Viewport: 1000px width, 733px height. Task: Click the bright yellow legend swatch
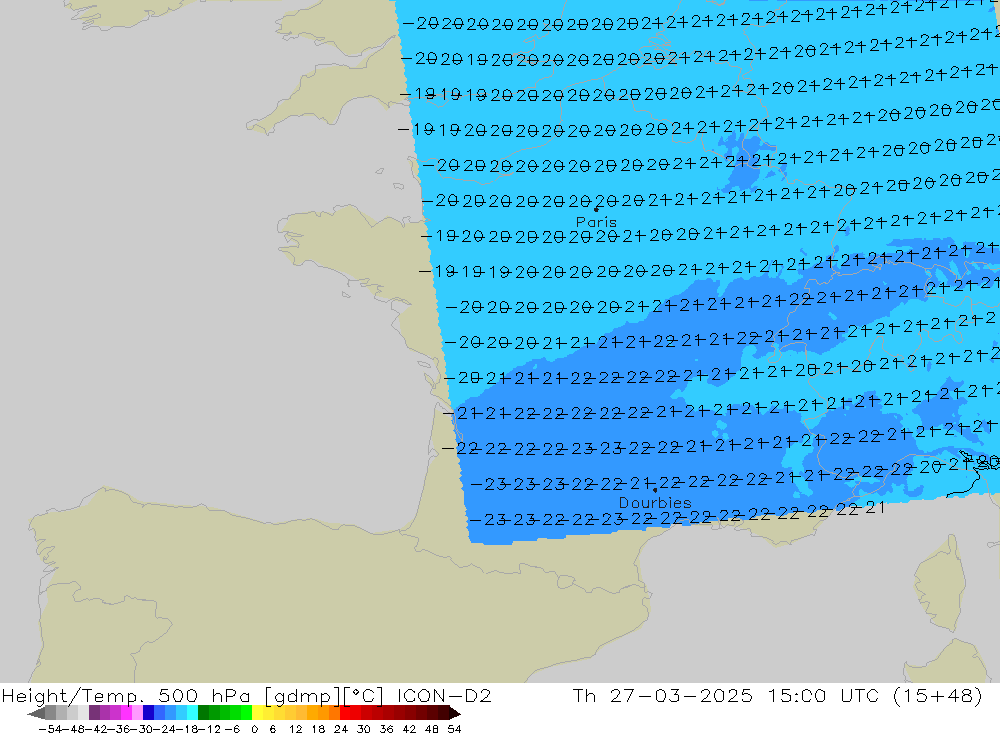tap(258, 713)
